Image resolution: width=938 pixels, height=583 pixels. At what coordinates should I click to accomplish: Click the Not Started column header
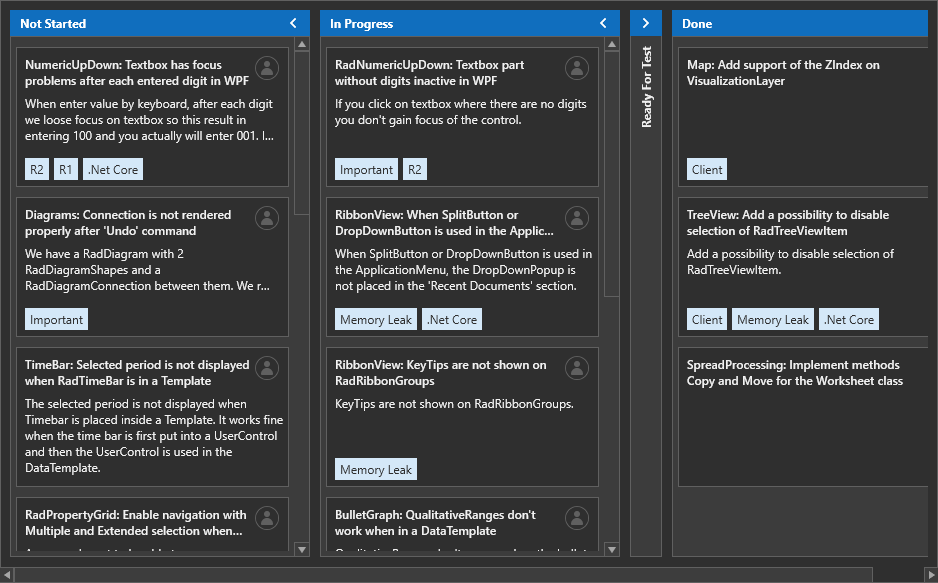click(160, 23)
